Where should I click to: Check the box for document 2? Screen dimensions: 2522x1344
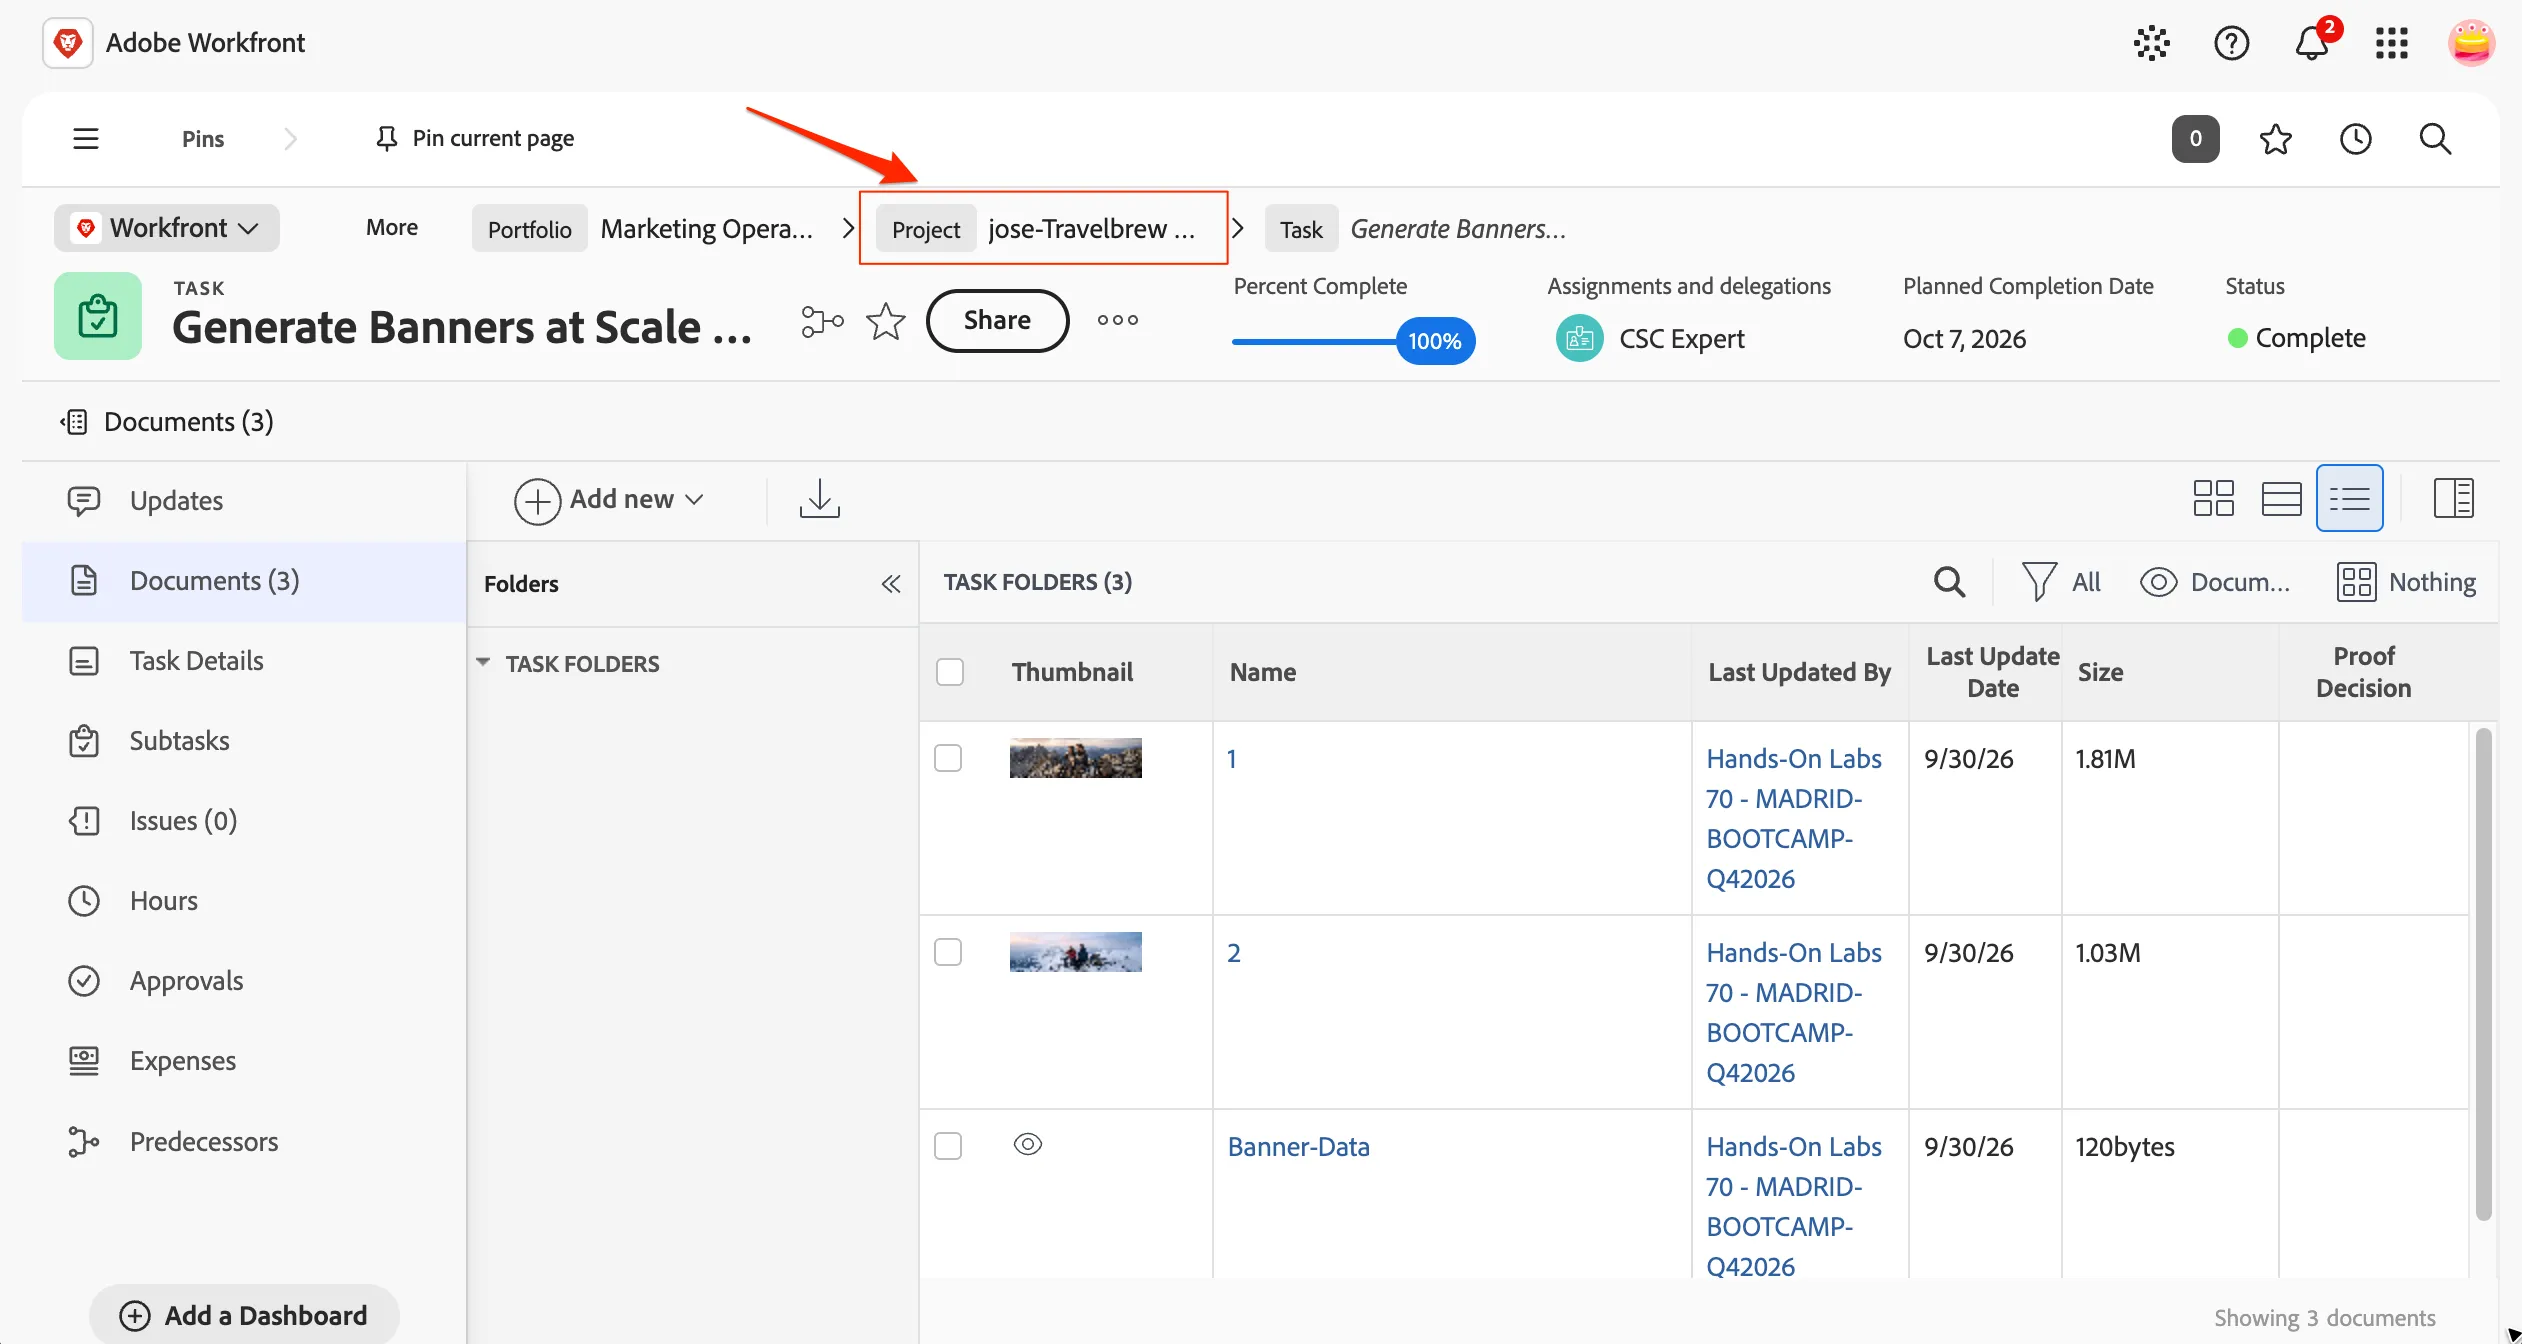coord(948,952)
